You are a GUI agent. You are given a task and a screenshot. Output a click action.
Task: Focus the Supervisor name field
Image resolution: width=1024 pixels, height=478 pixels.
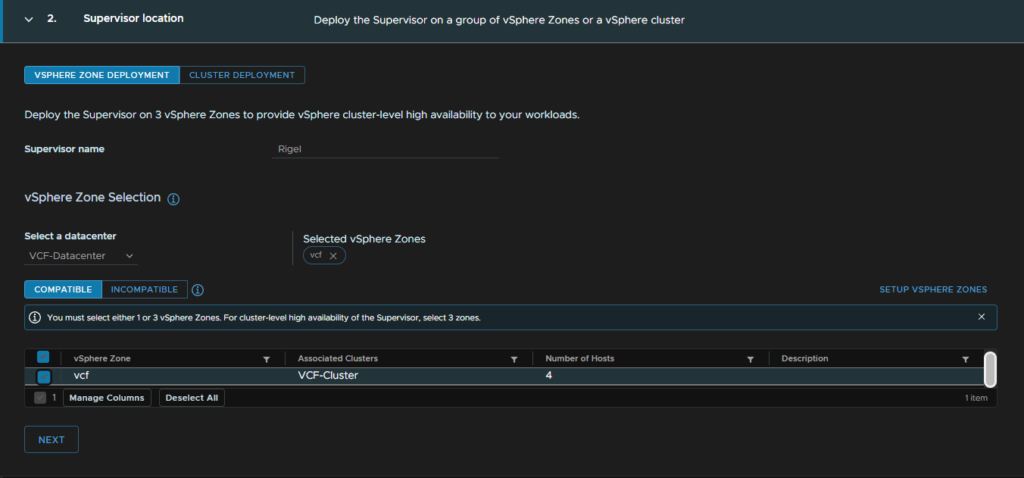[385, 149]
